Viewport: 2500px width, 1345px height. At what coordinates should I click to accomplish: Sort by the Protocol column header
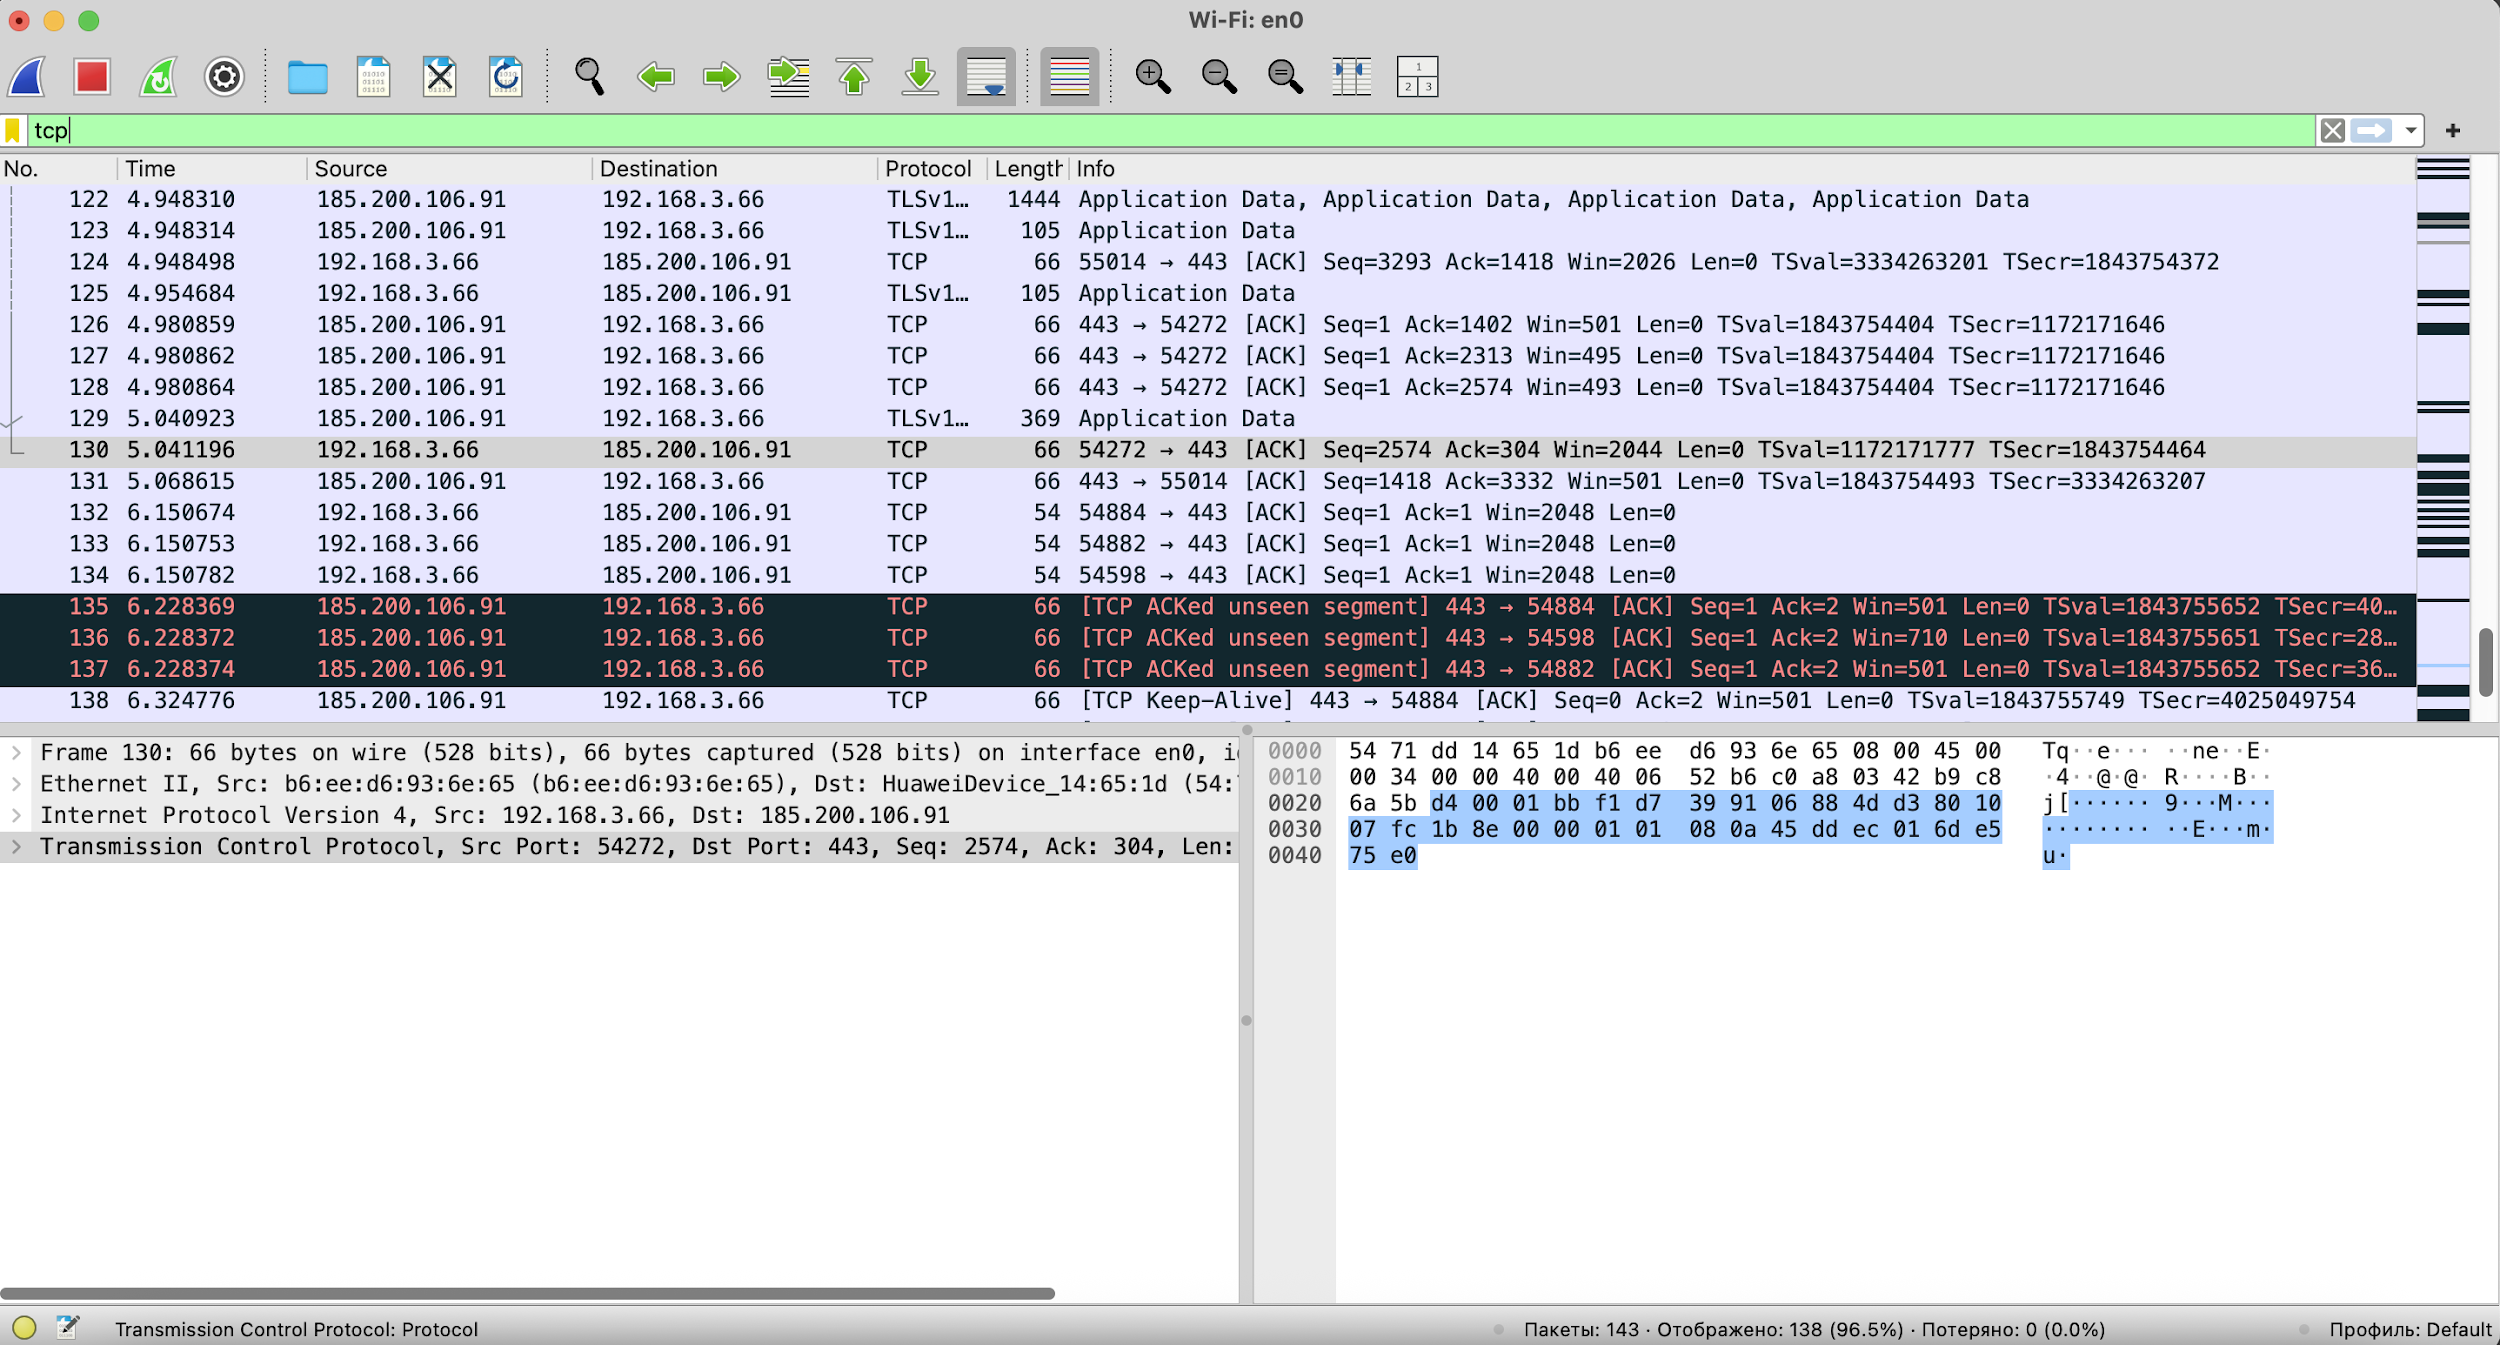(927, 169)
